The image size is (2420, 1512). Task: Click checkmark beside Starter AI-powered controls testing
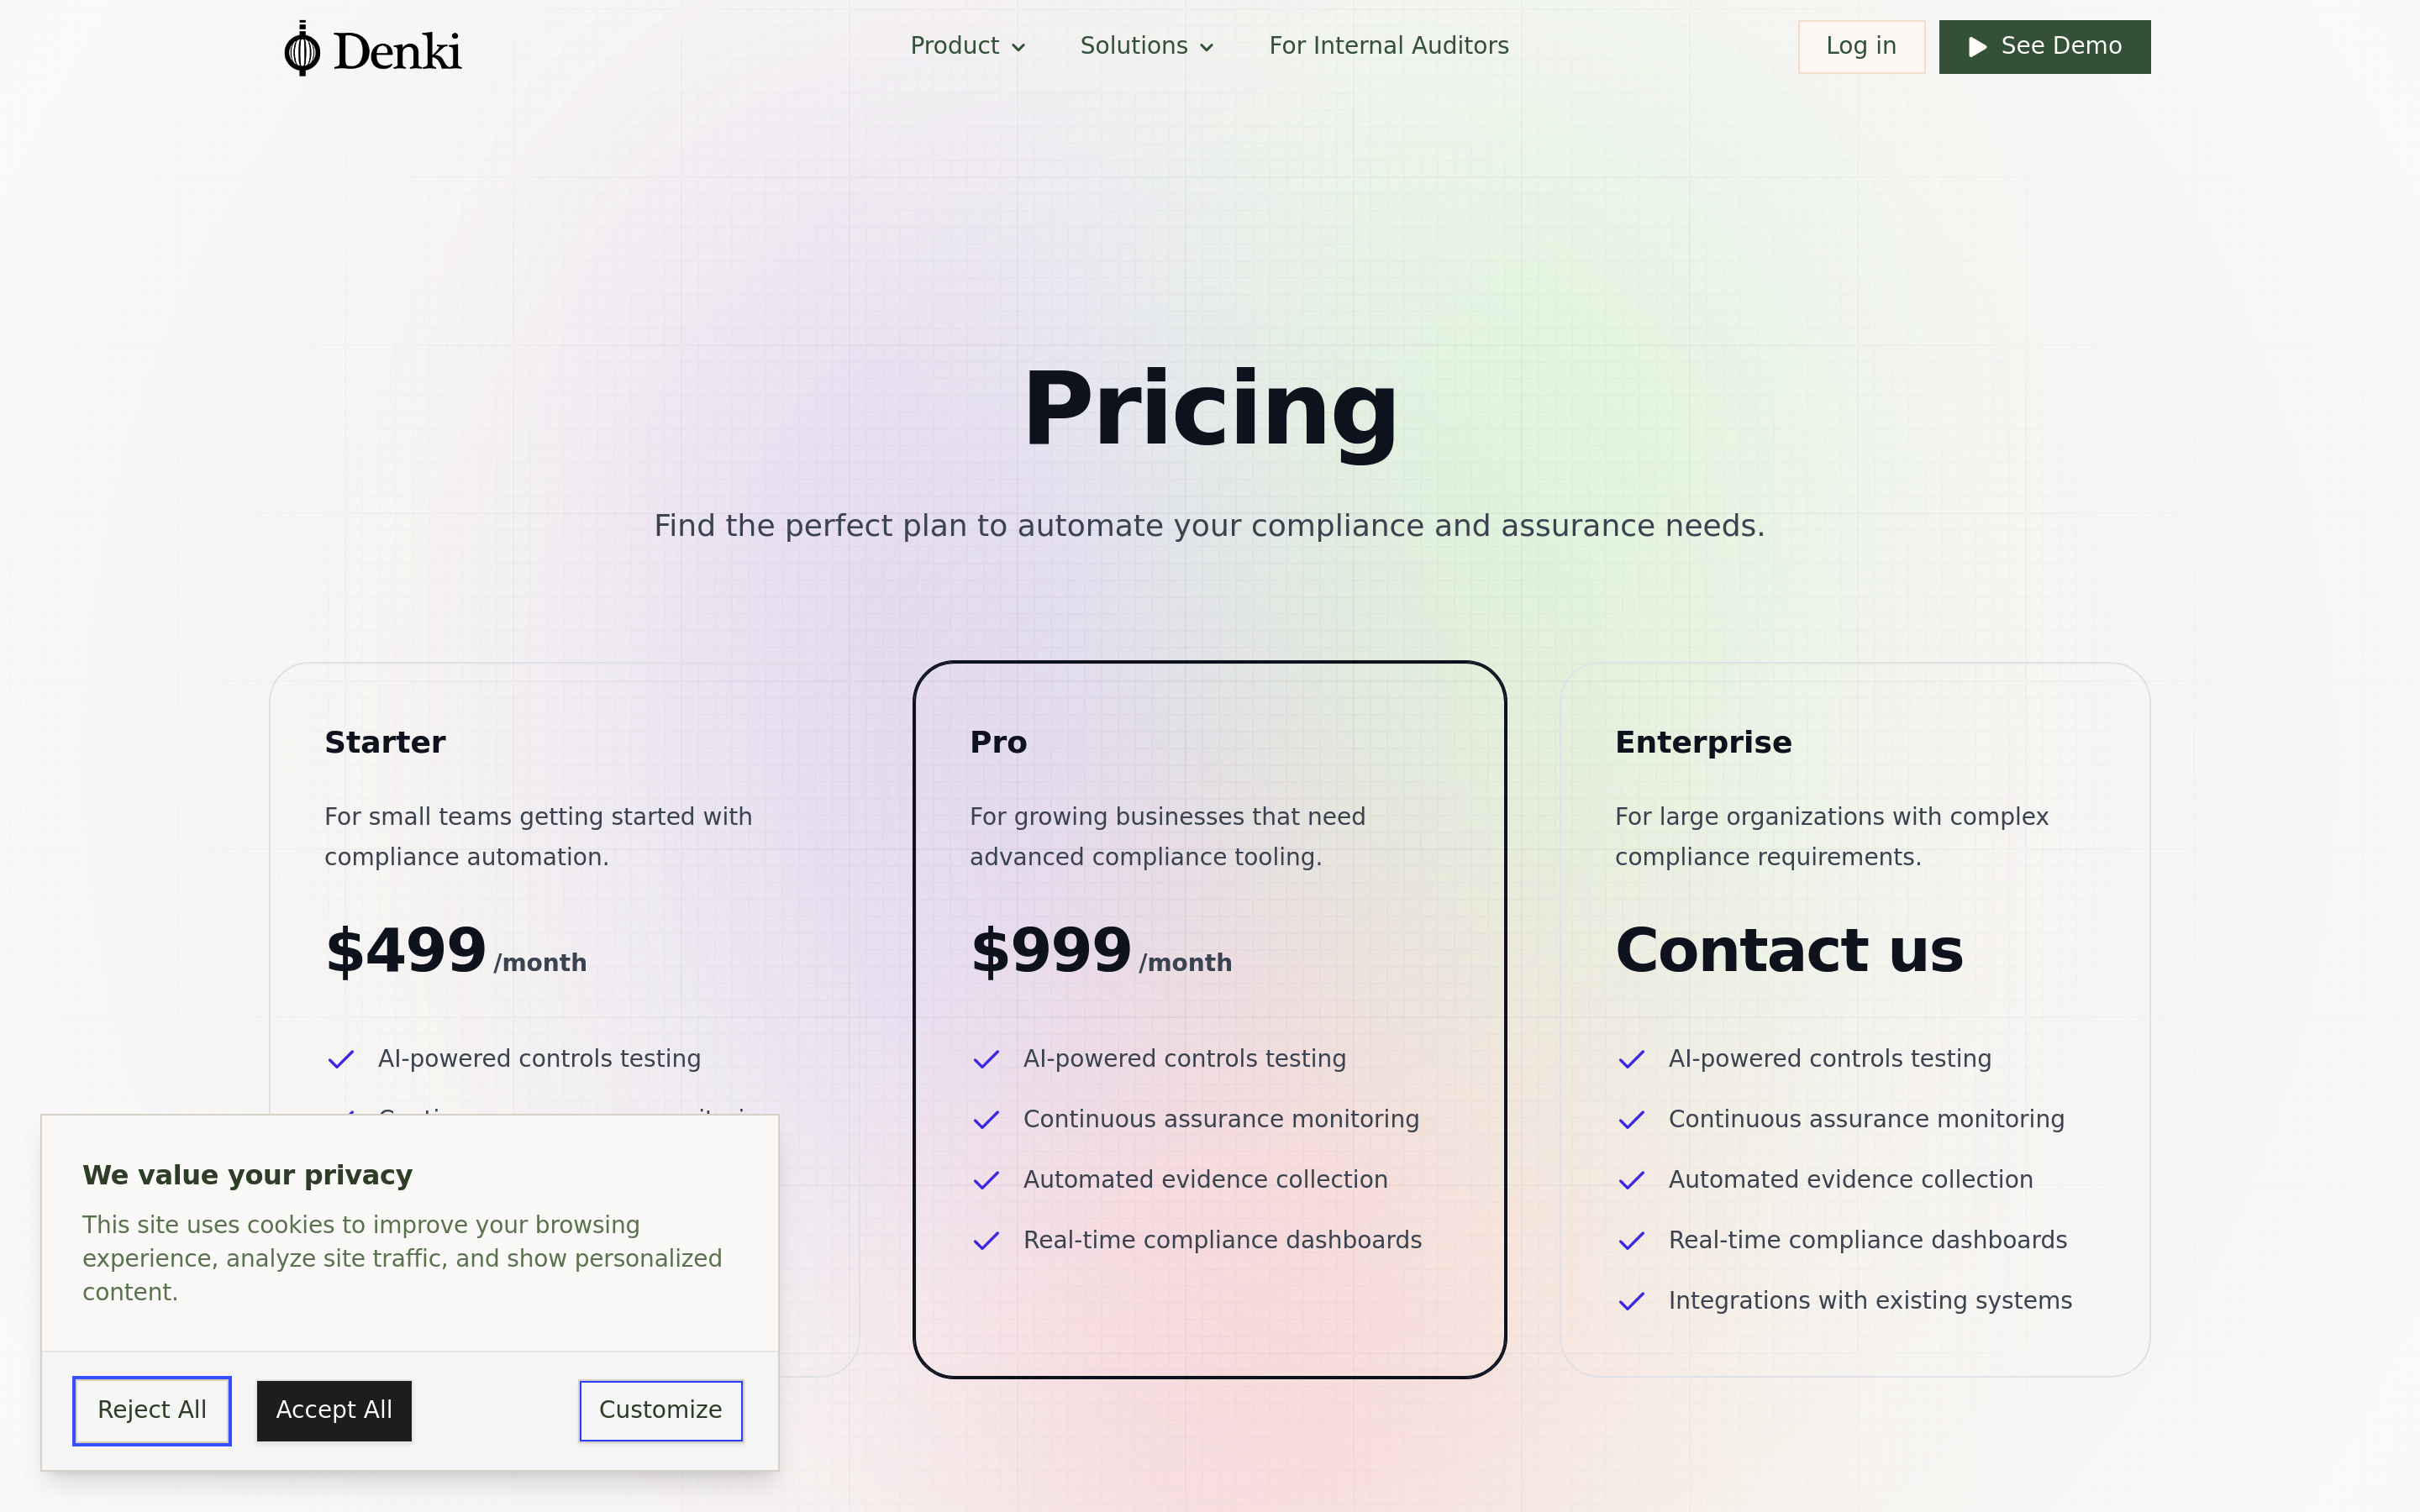[x=341, y=1059]
